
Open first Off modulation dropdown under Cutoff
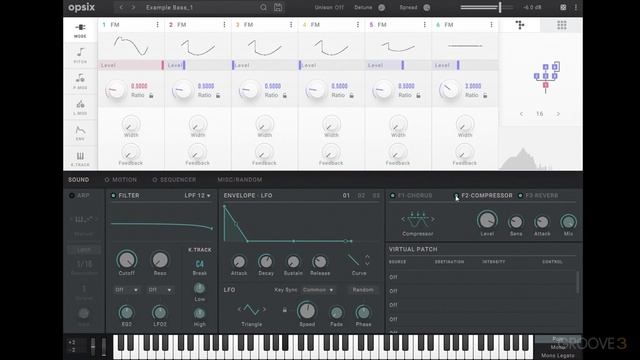point(126,290)
